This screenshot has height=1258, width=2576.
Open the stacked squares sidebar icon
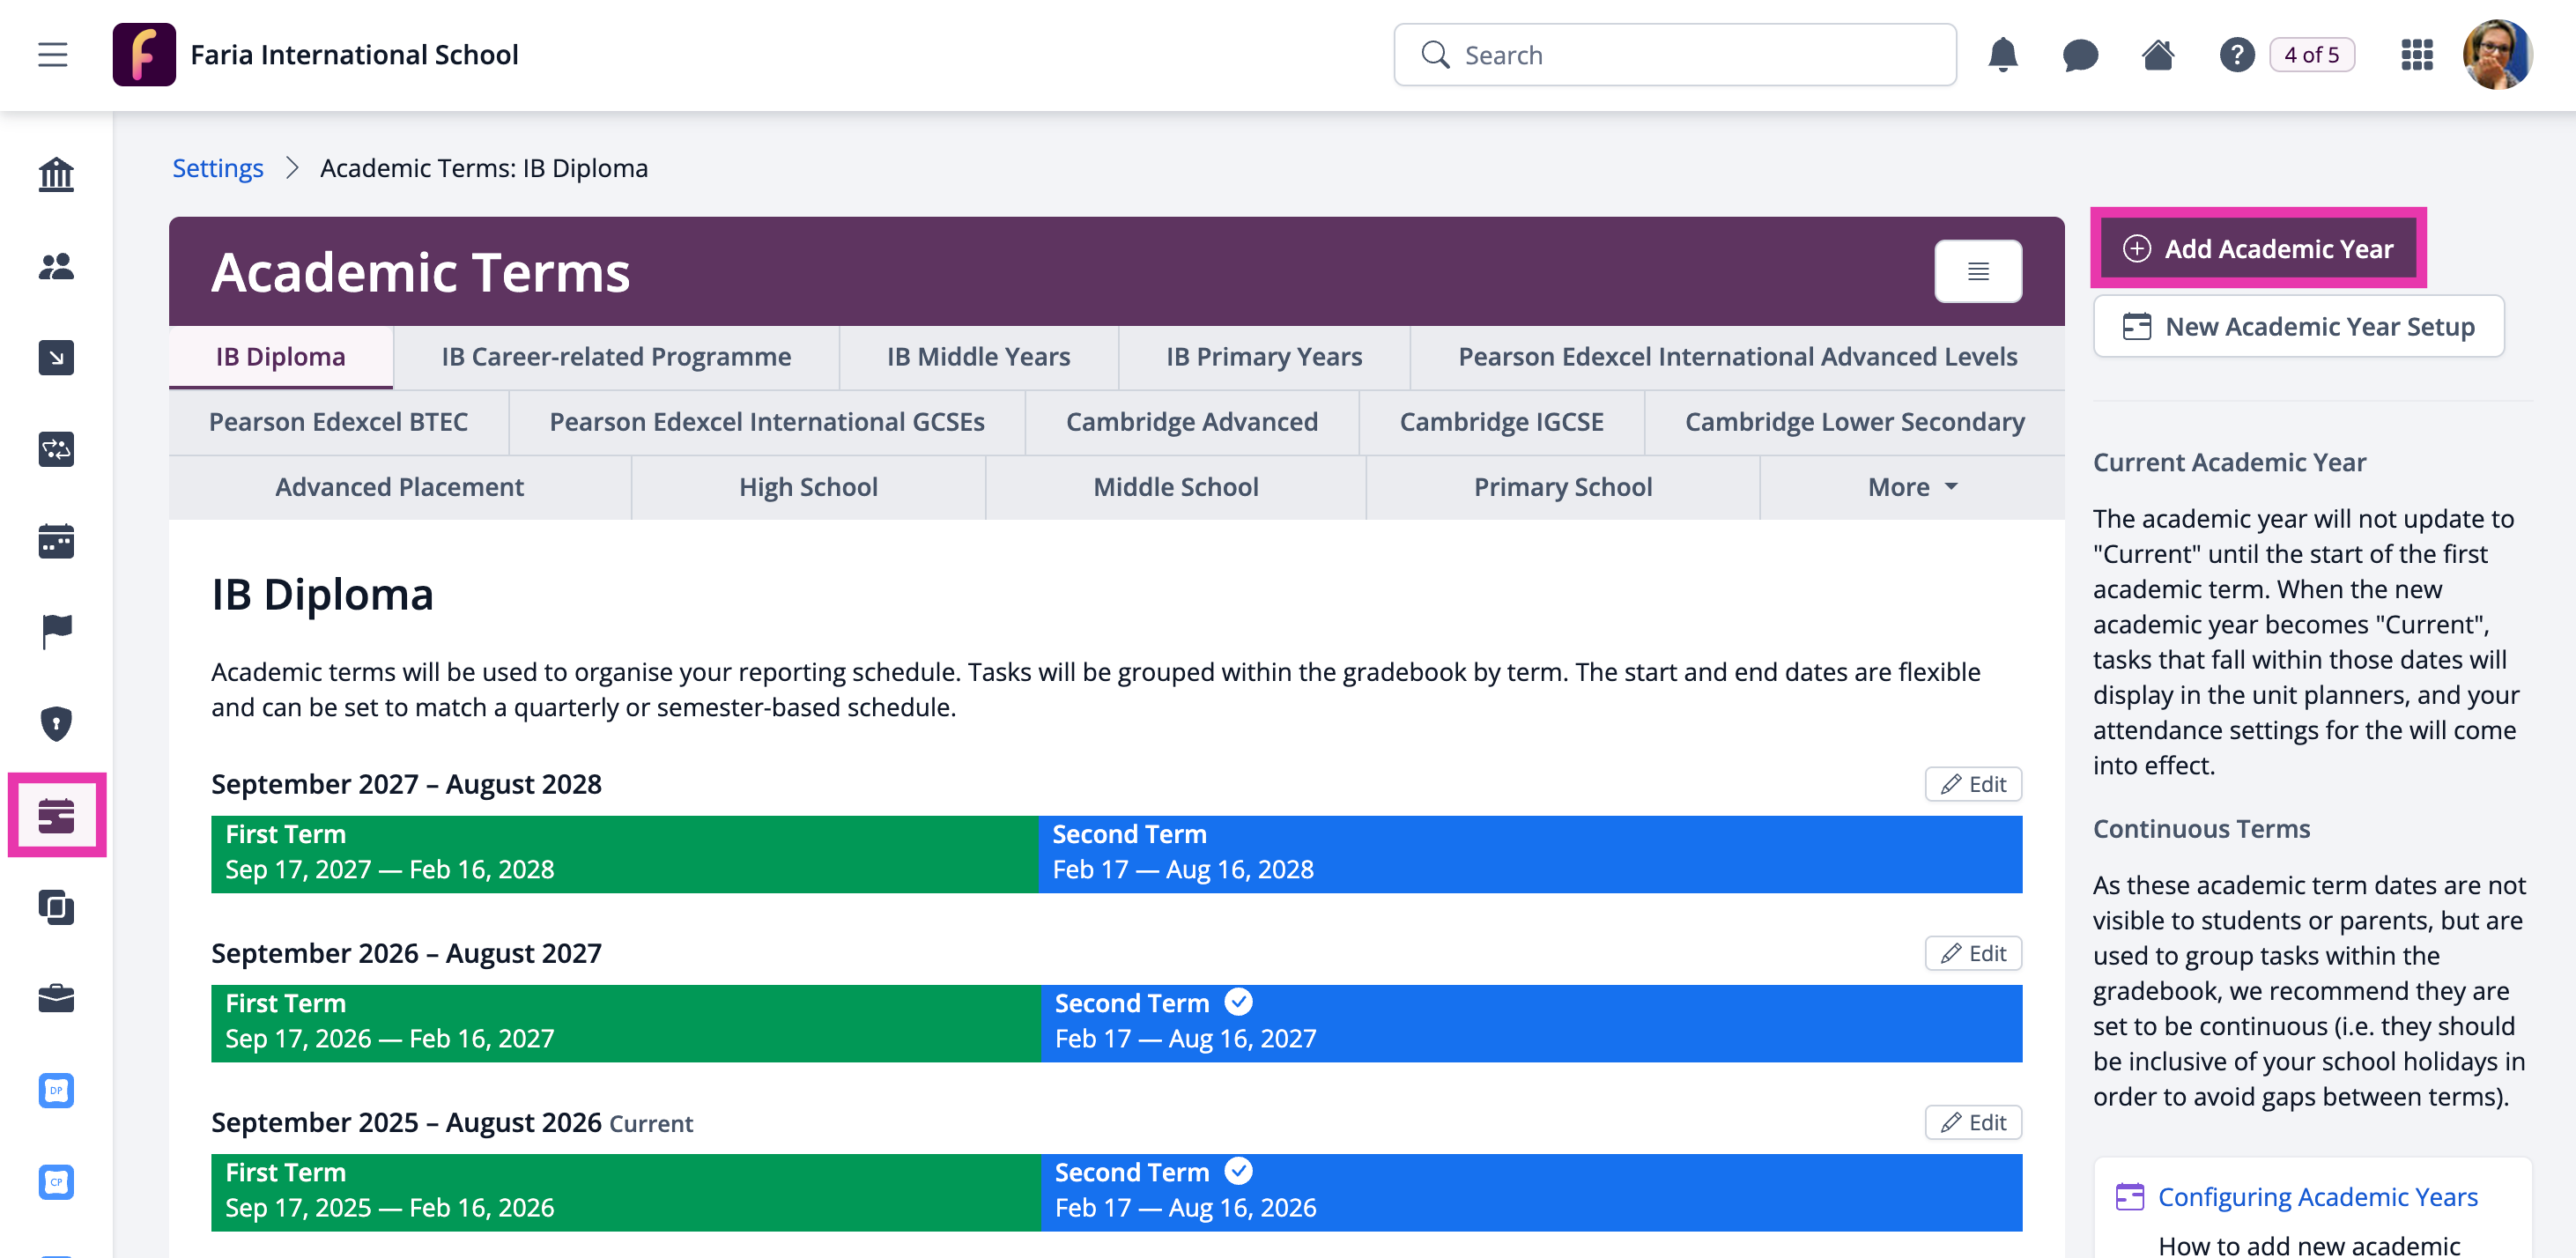pos(56,907)
